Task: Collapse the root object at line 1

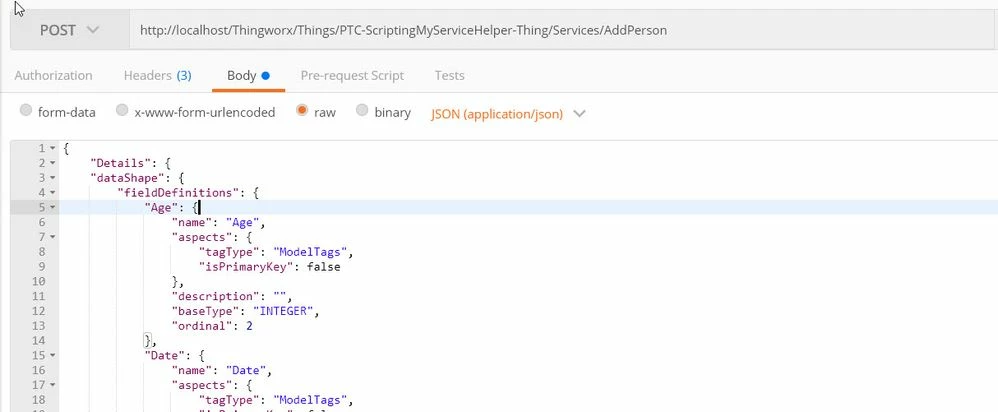Action: (x=53, y=148)
